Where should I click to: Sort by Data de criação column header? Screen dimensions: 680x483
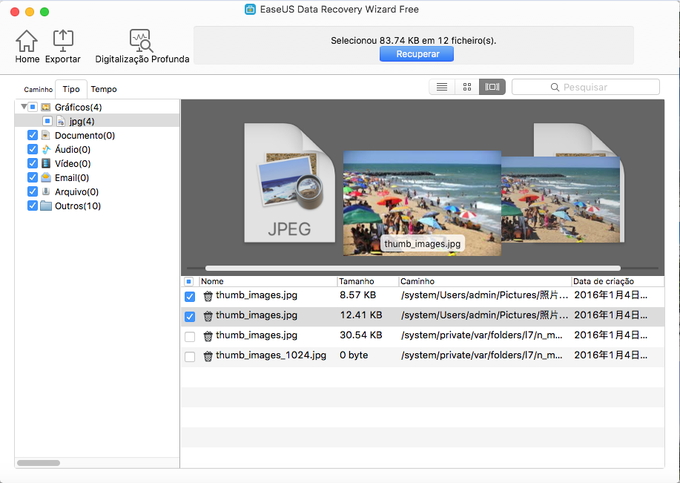click(x=618, y=281)
